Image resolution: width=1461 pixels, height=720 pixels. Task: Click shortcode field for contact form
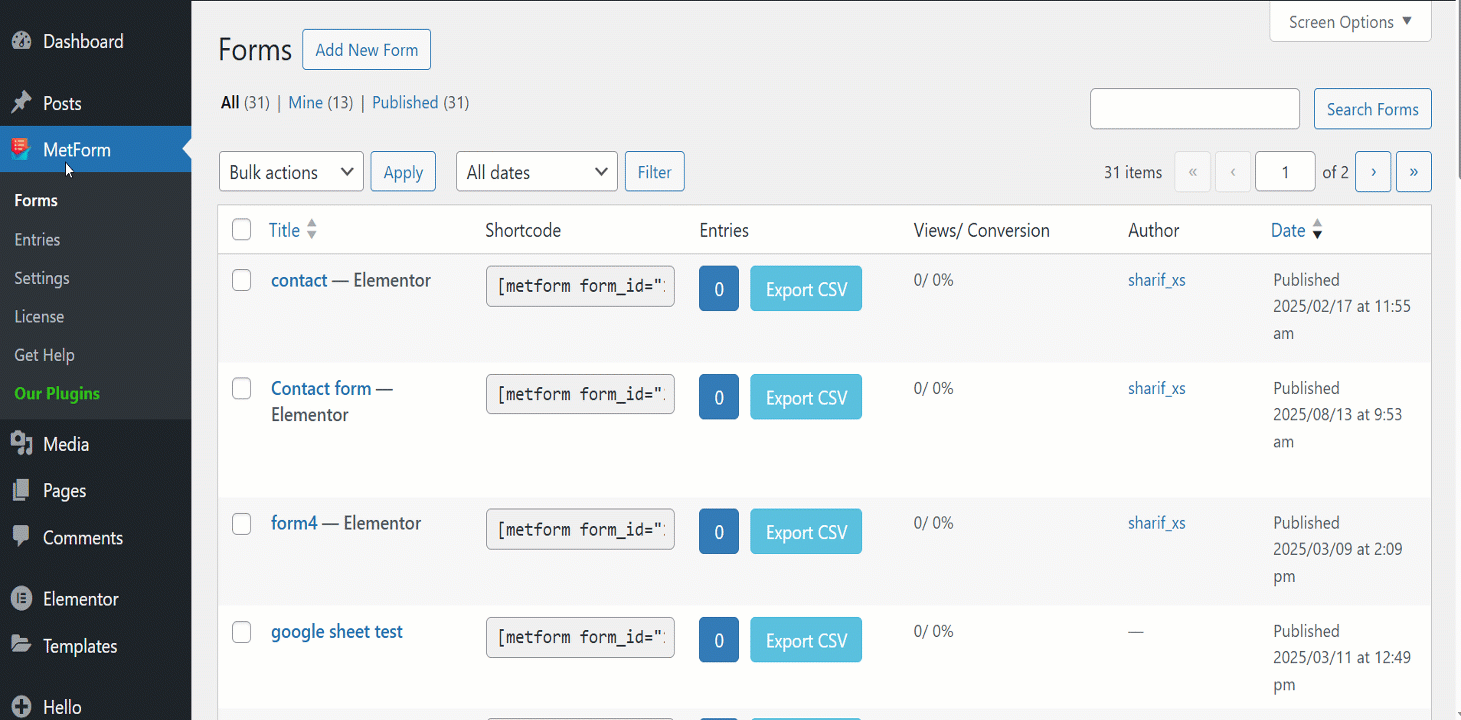pos(580,286)
